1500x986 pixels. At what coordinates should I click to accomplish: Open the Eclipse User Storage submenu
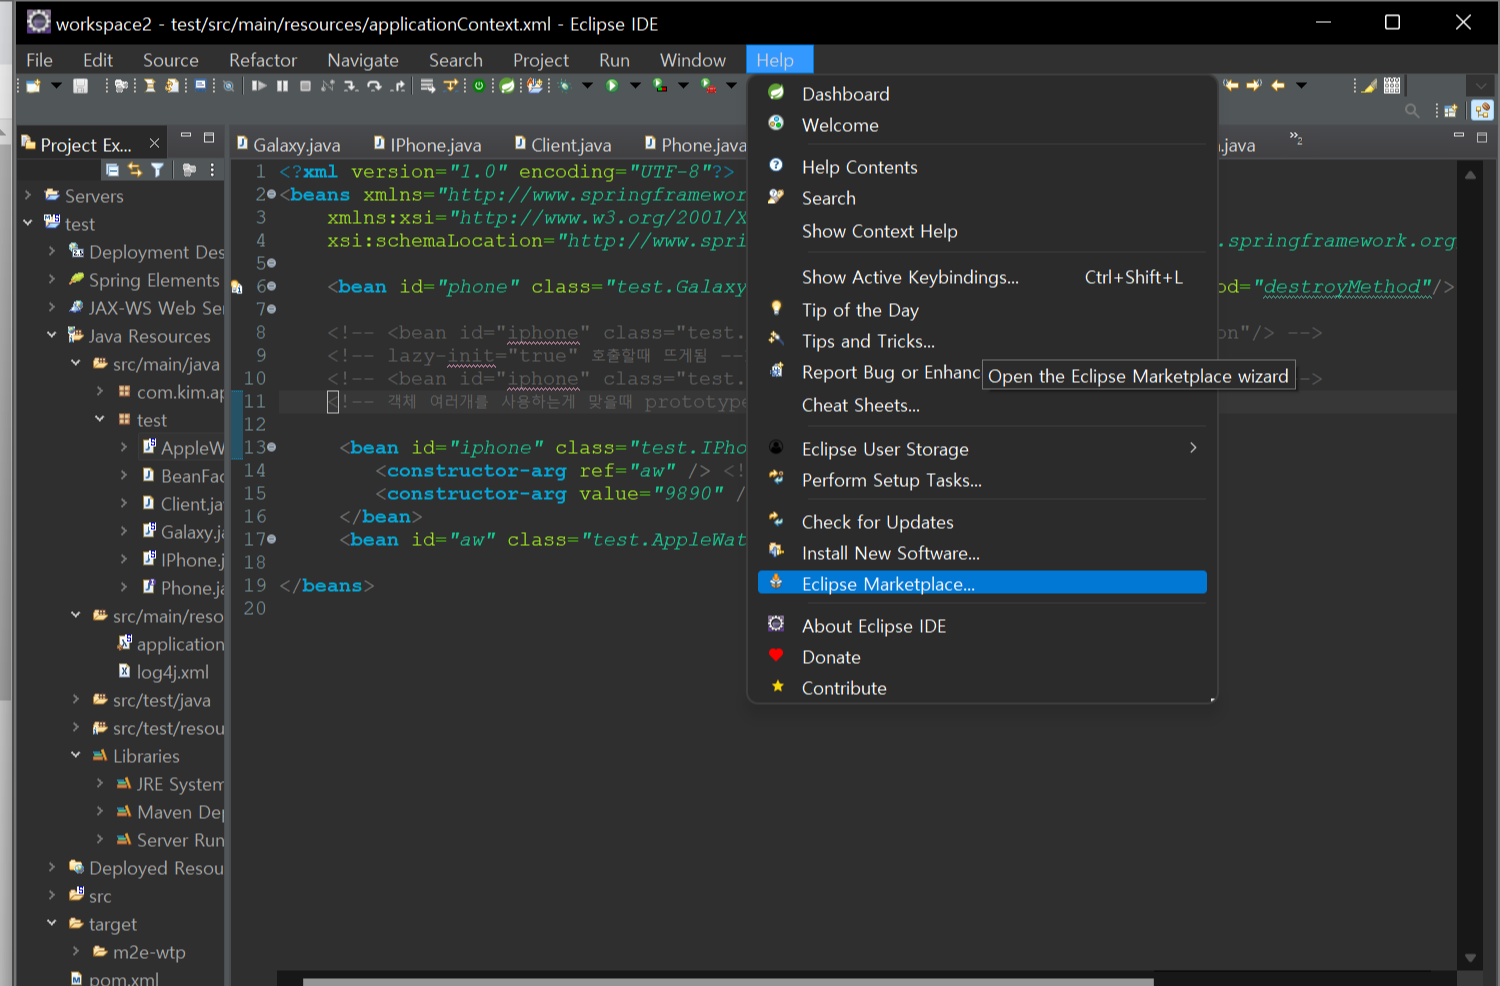pos(982,449)
